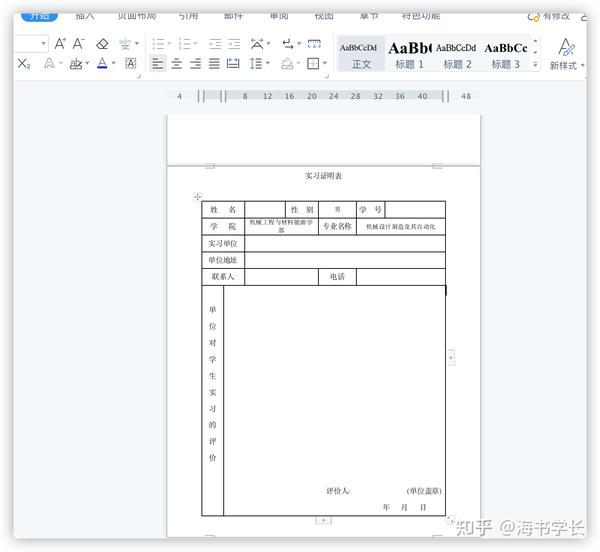Expand the styles gallery more button

coord(535,65)
